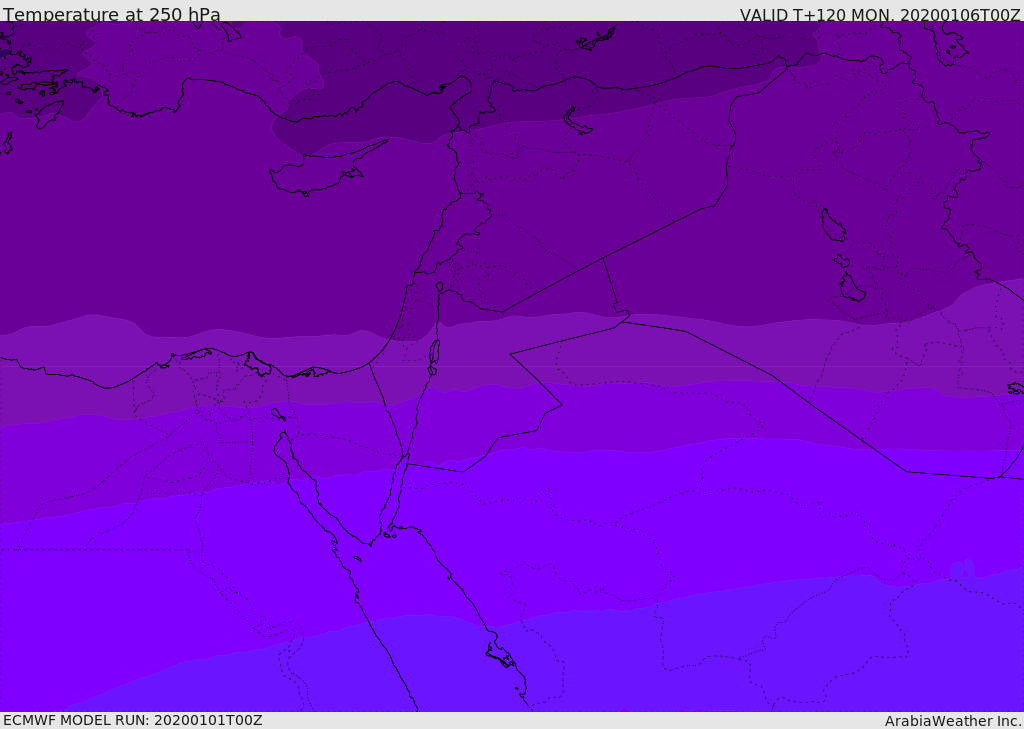This screenshot has width=1024, height=729.
Task: Click the Lake Tharthar outline in Iraq
Action: [832, 226]
